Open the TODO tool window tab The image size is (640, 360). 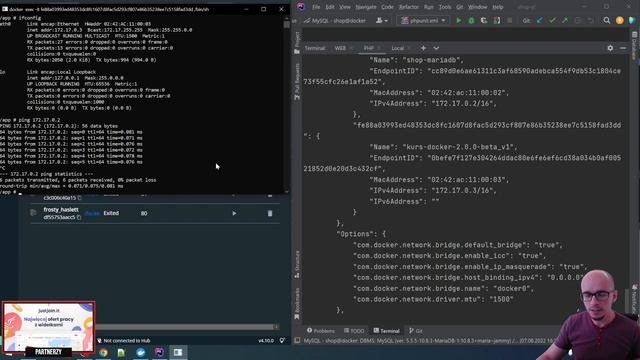pos(354,331)
